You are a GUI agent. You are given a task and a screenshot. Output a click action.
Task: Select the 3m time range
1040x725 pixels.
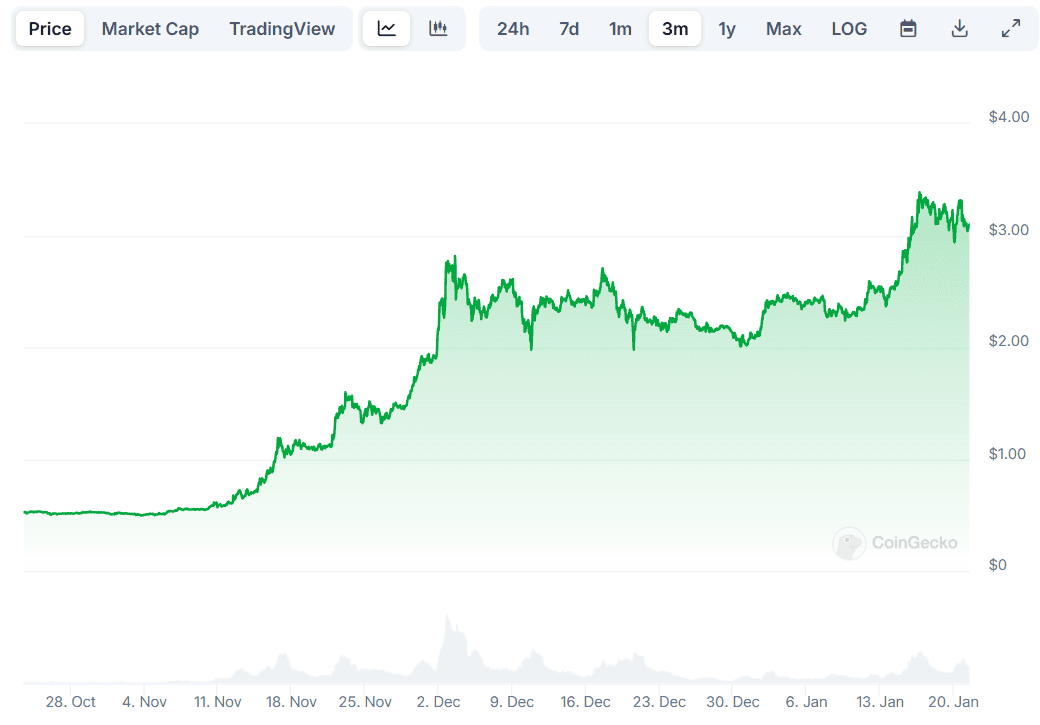coord(675,29)
